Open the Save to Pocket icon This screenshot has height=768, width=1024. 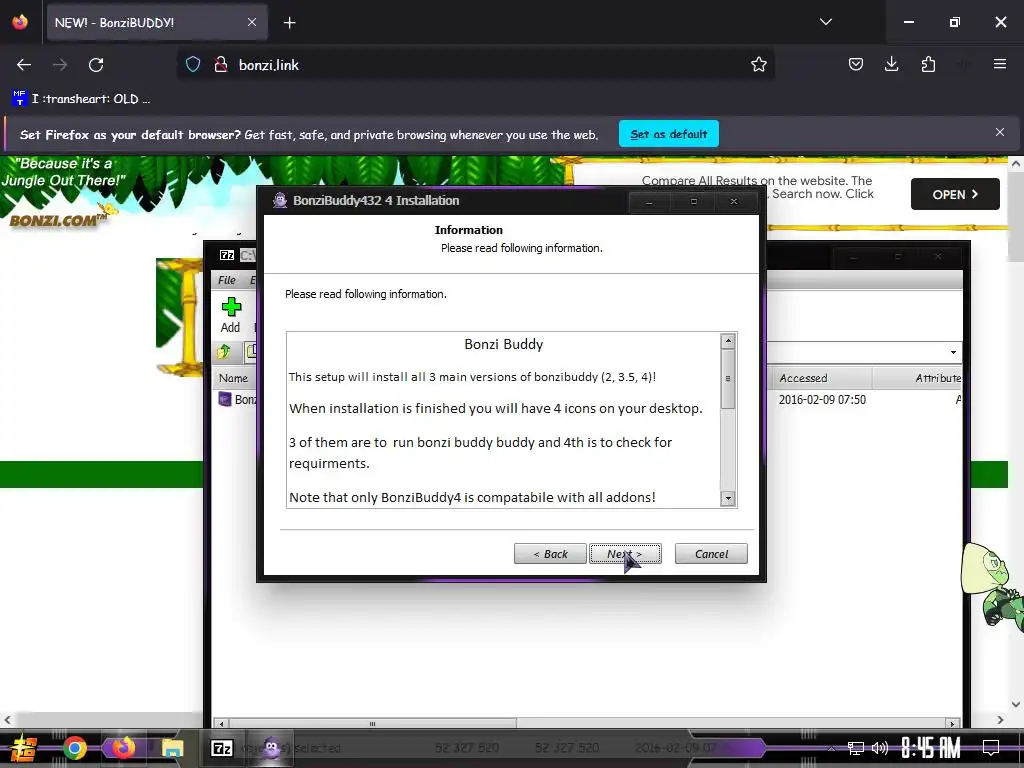point(856,64)
